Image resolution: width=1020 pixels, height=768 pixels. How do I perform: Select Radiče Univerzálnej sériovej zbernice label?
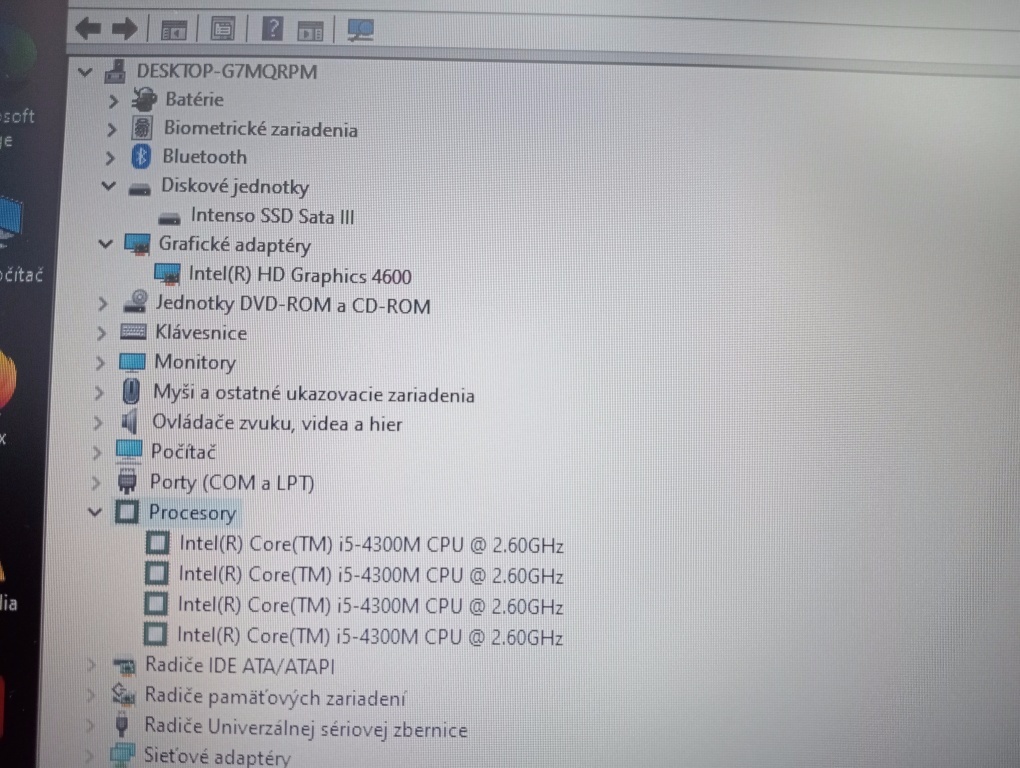(306, 728)
